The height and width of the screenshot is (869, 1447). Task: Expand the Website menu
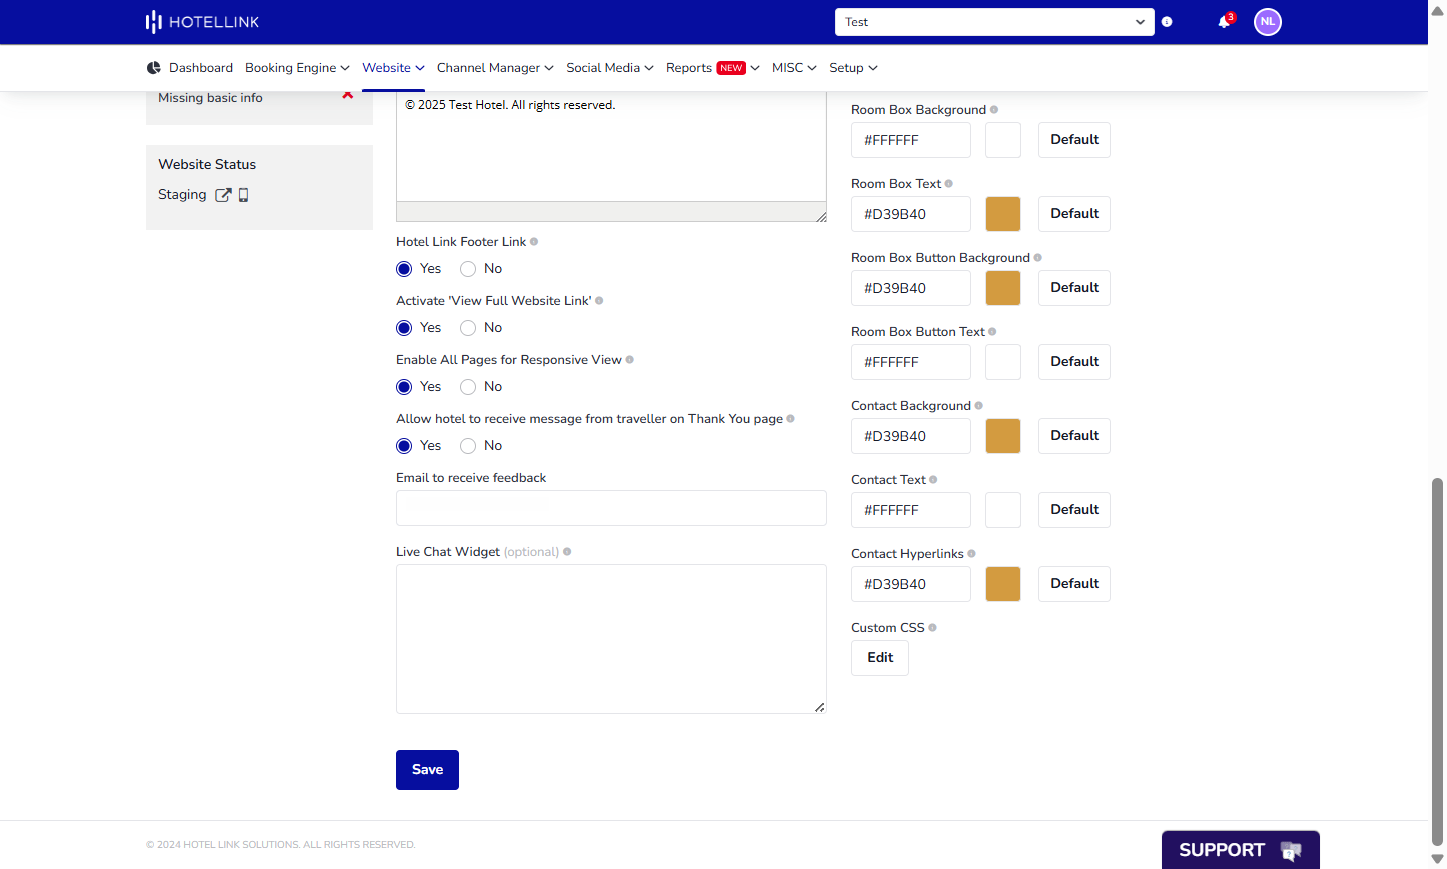[393, 68]
